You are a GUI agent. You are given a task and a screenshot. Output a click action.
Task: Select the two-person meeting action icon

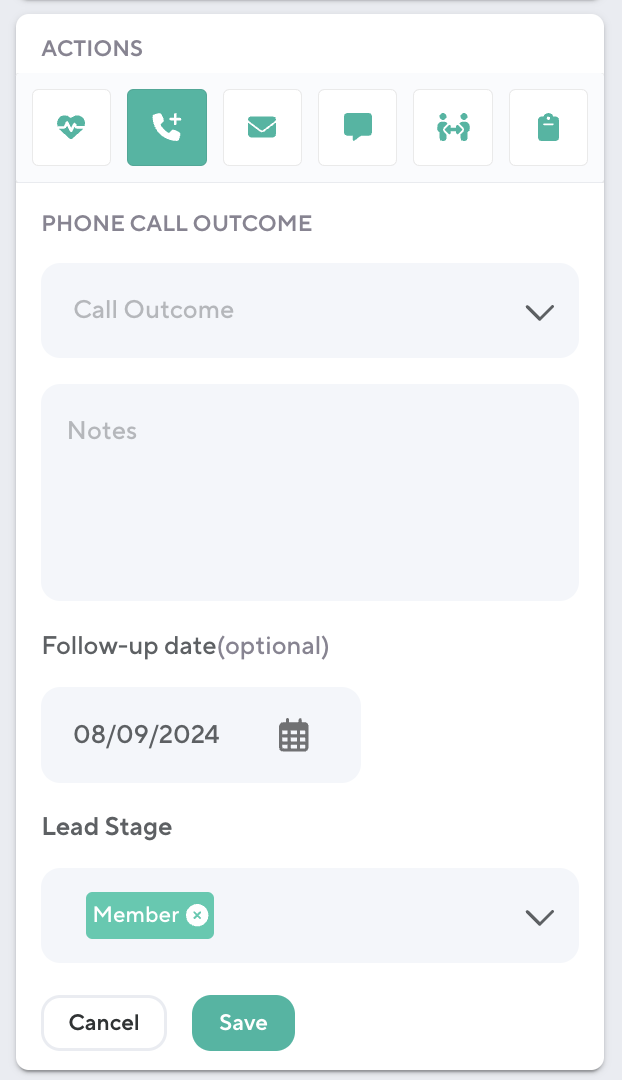(453, 127)
